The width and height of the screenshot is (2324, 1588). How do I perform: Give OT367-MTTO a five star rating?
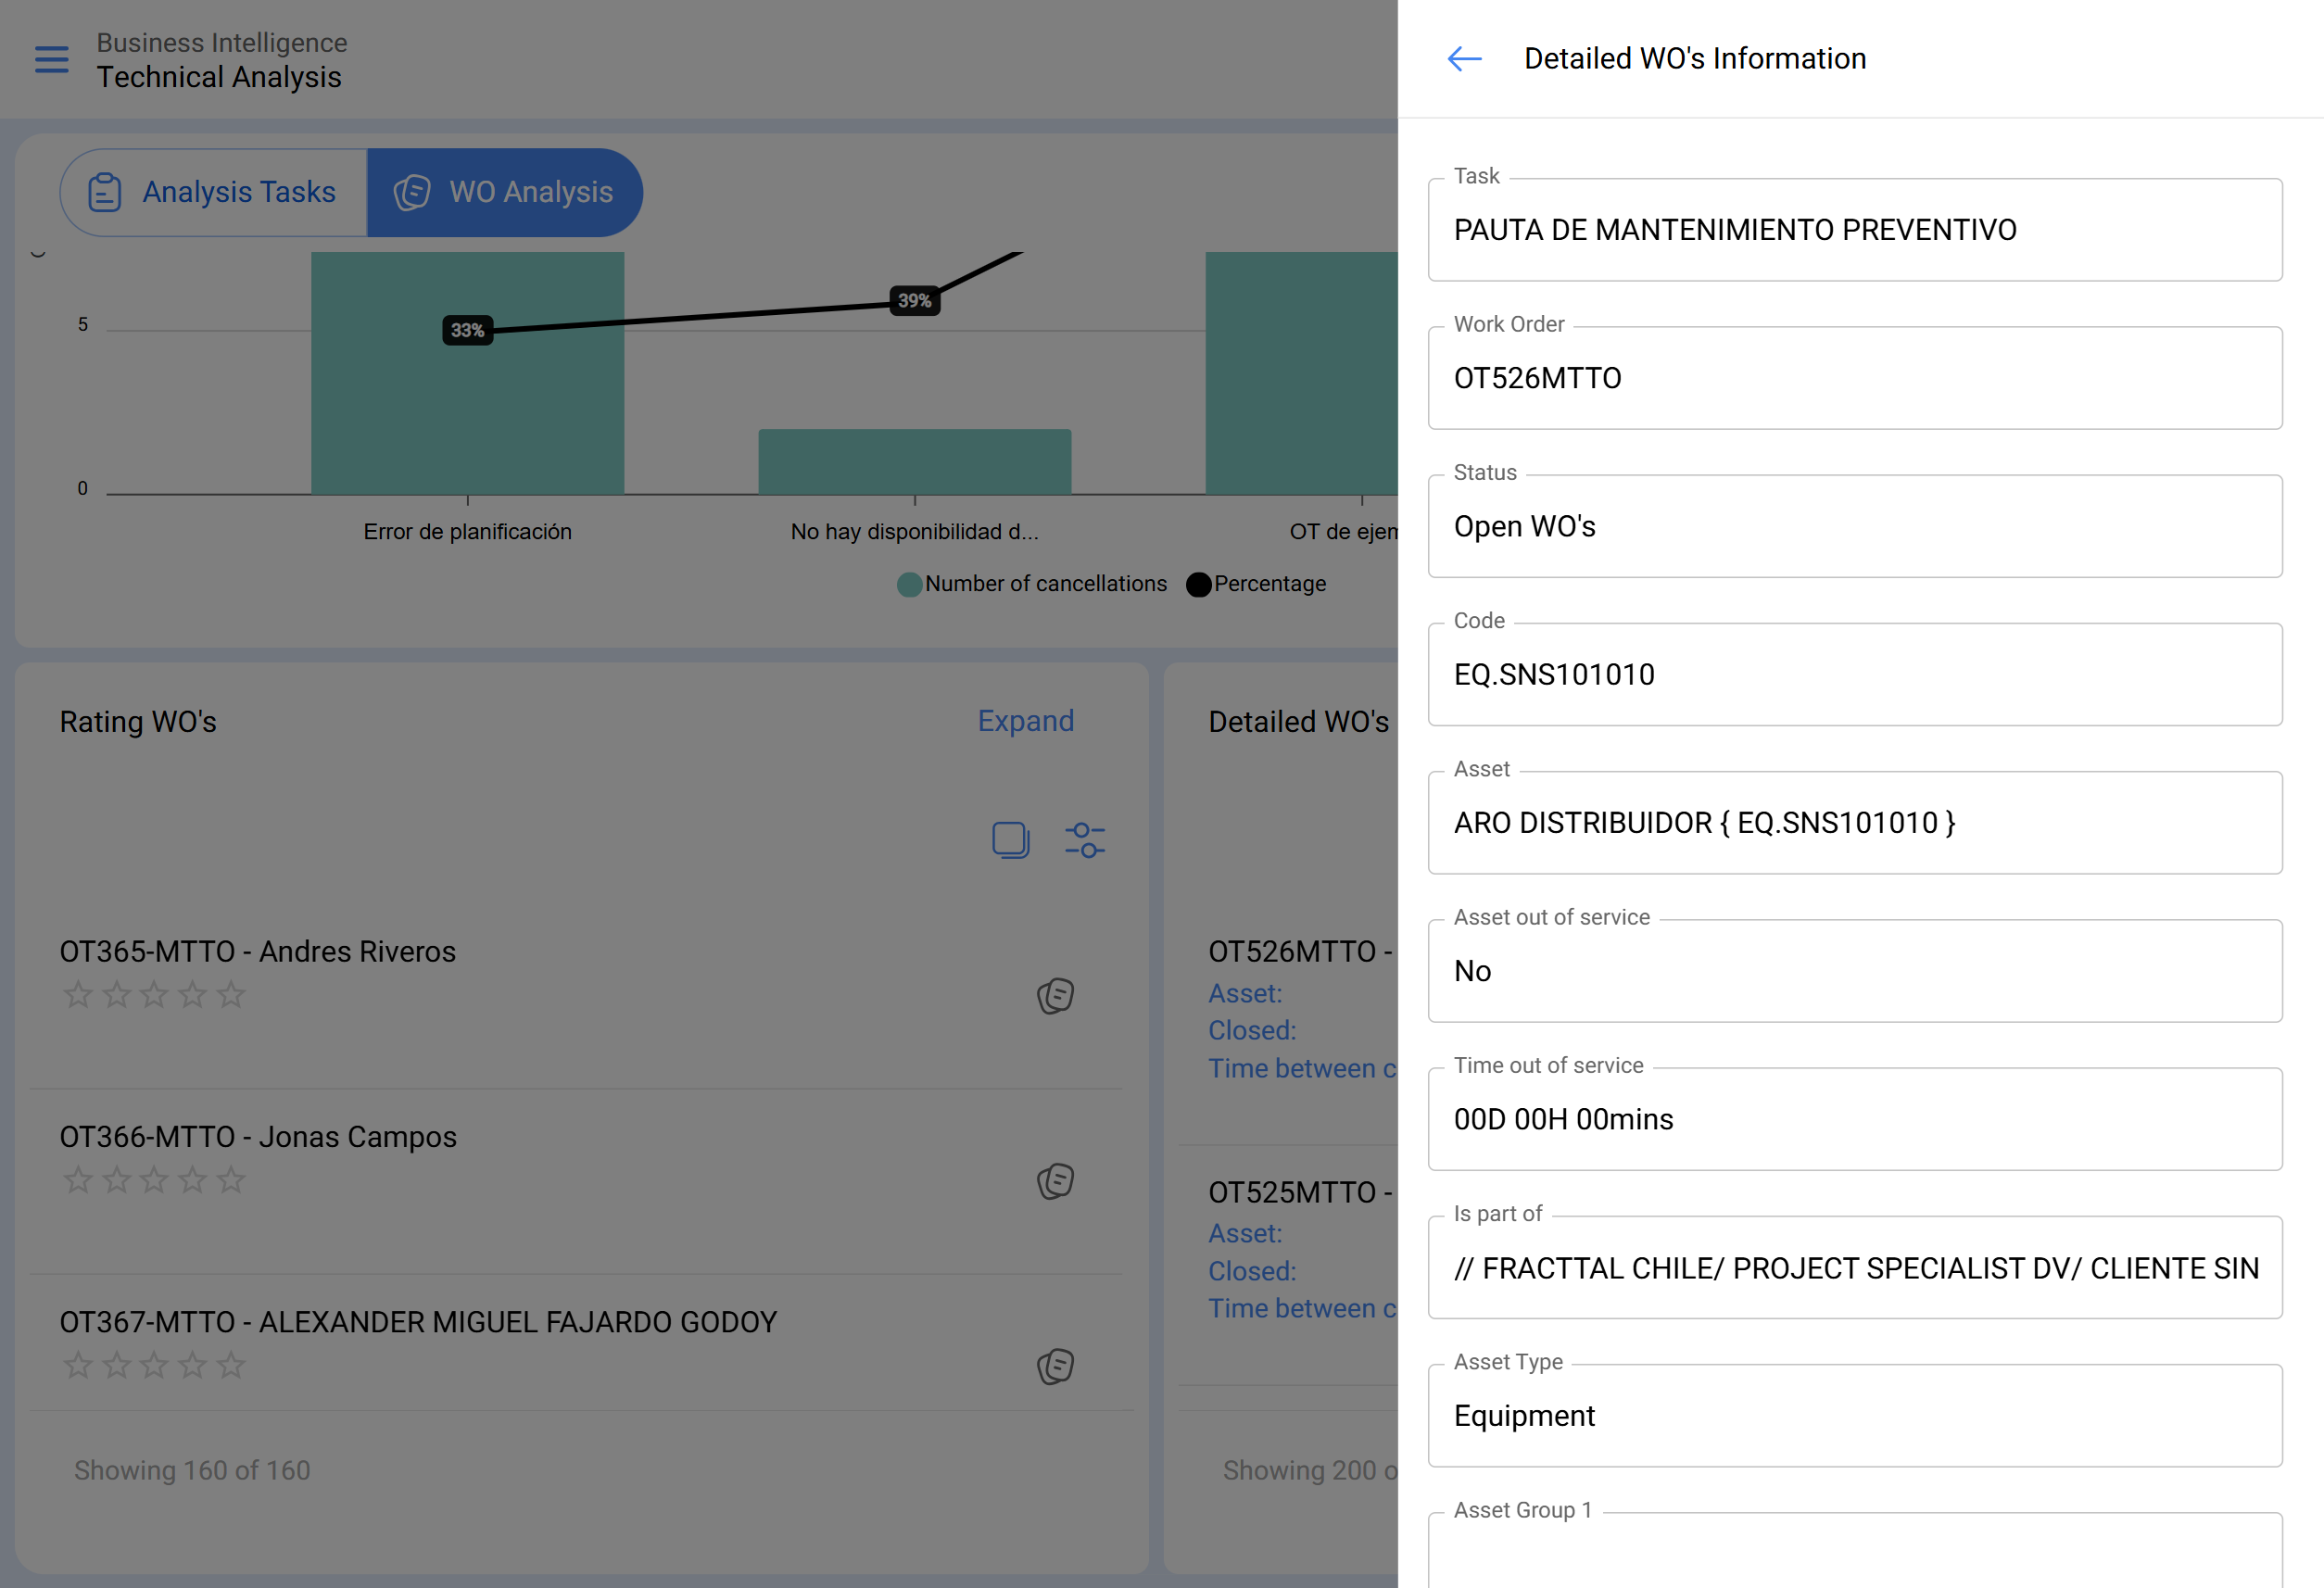coord(231,1365)
